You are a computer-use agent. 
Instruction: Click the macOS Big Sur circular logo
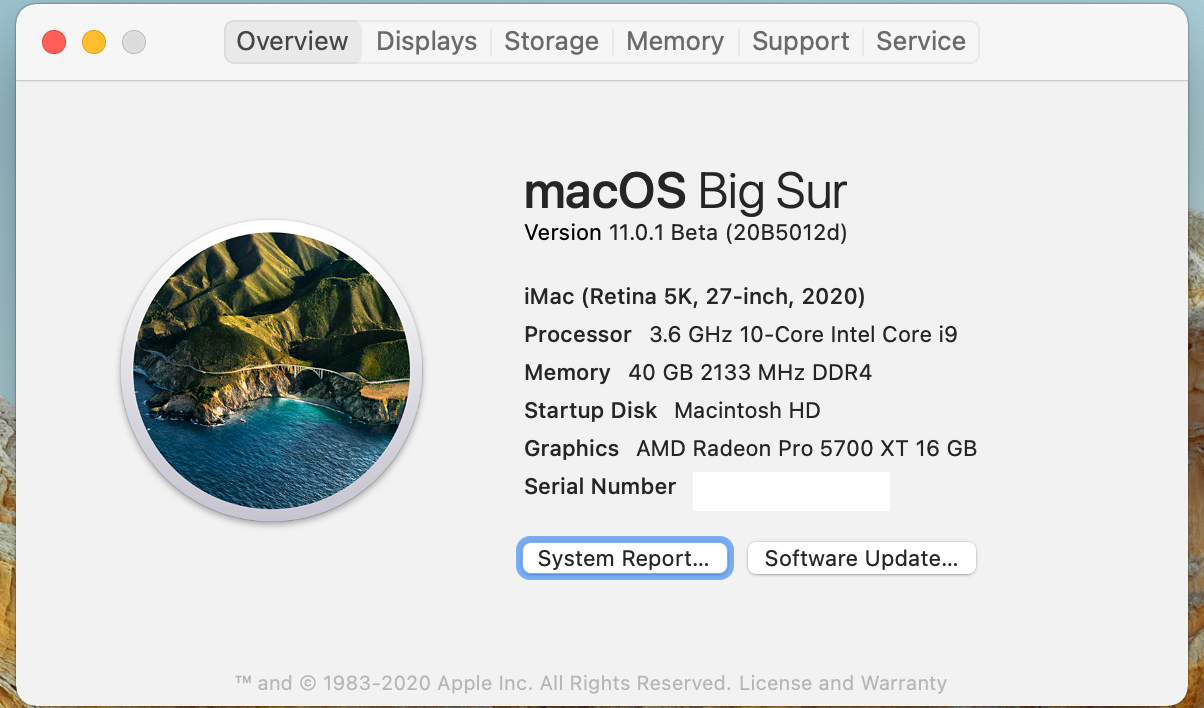coord(271,371)
